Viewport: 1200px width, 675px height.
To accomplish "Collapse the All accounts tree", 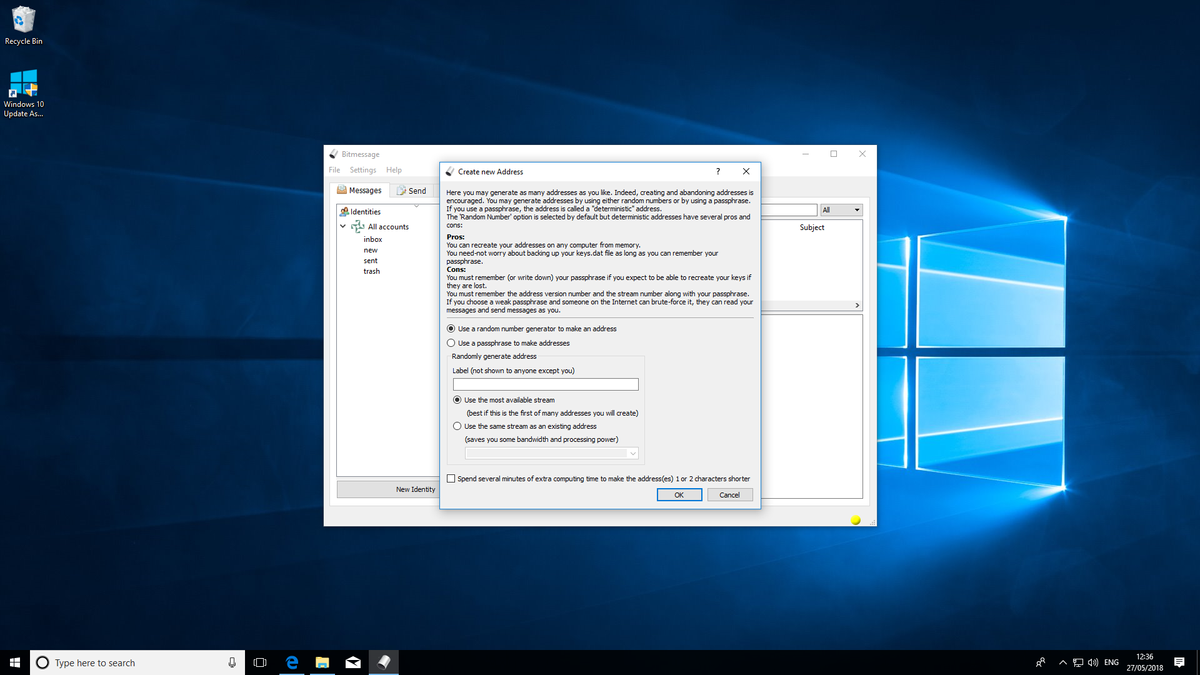I will coord(343,226).
